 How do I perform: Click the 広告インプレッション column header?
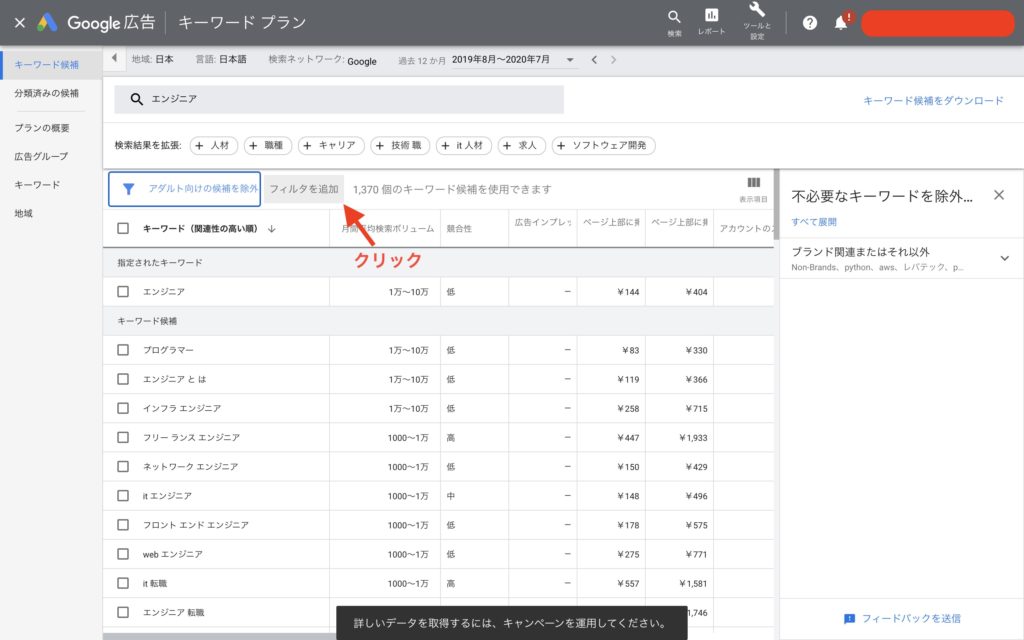pos(543,223)
